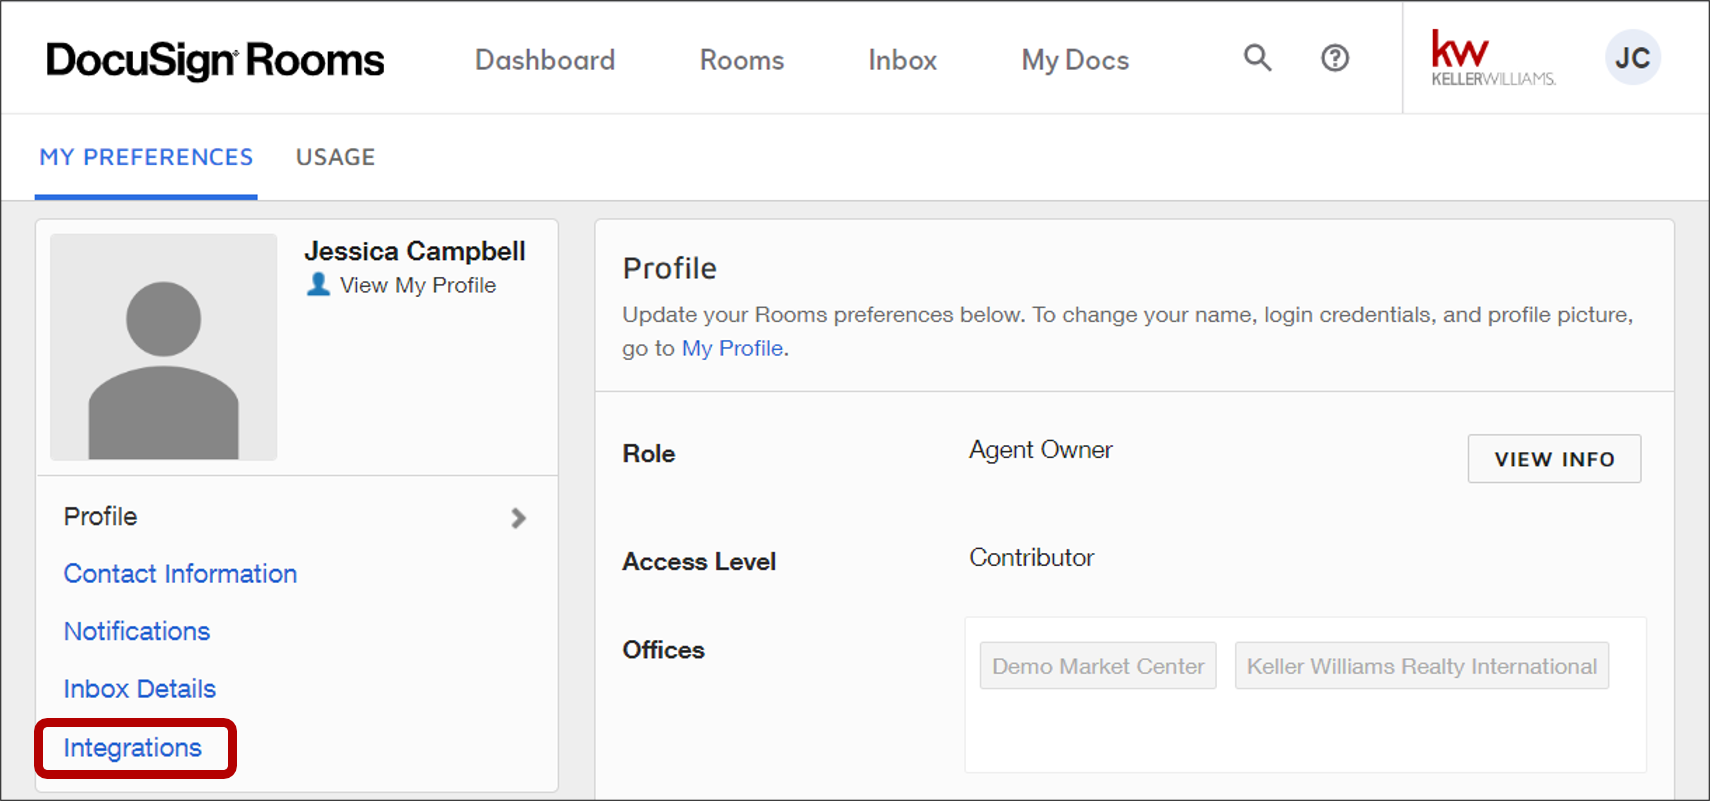Open the Rooms menu item
The image size is (1710, 801).
point(742,60)
